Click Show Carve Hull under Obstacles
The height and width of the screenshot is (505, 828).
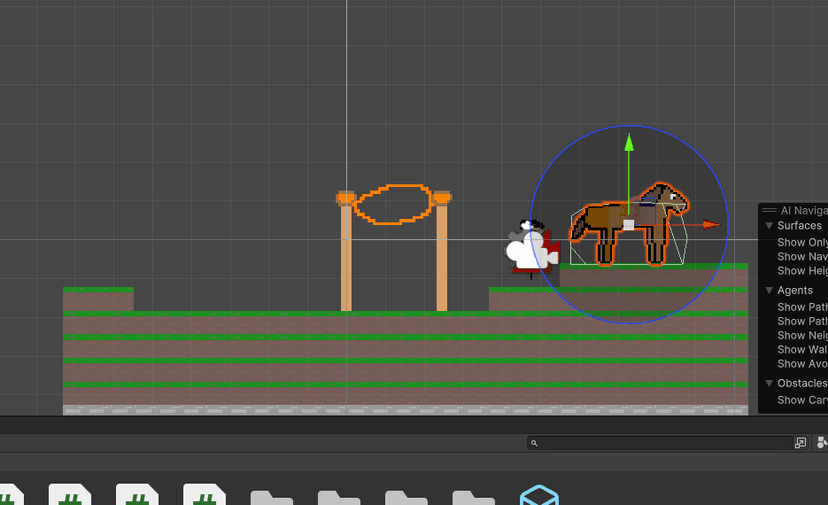coord(802,400)
